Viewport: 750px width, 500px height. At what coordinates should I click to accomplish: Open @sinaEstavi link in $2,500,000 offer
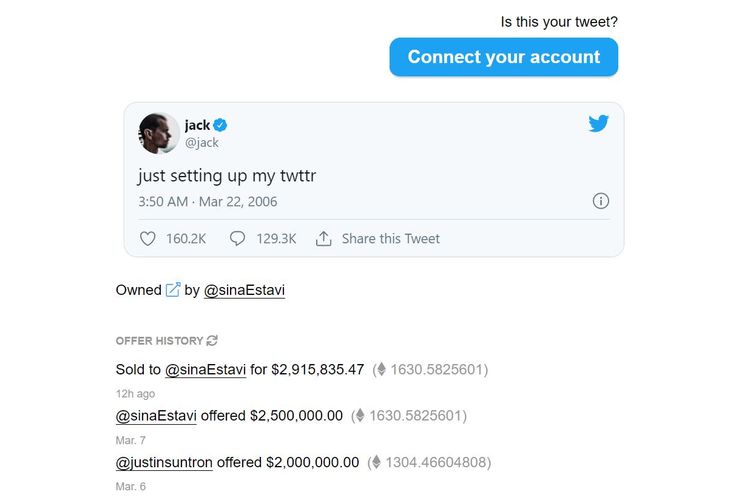pos(156,415)
